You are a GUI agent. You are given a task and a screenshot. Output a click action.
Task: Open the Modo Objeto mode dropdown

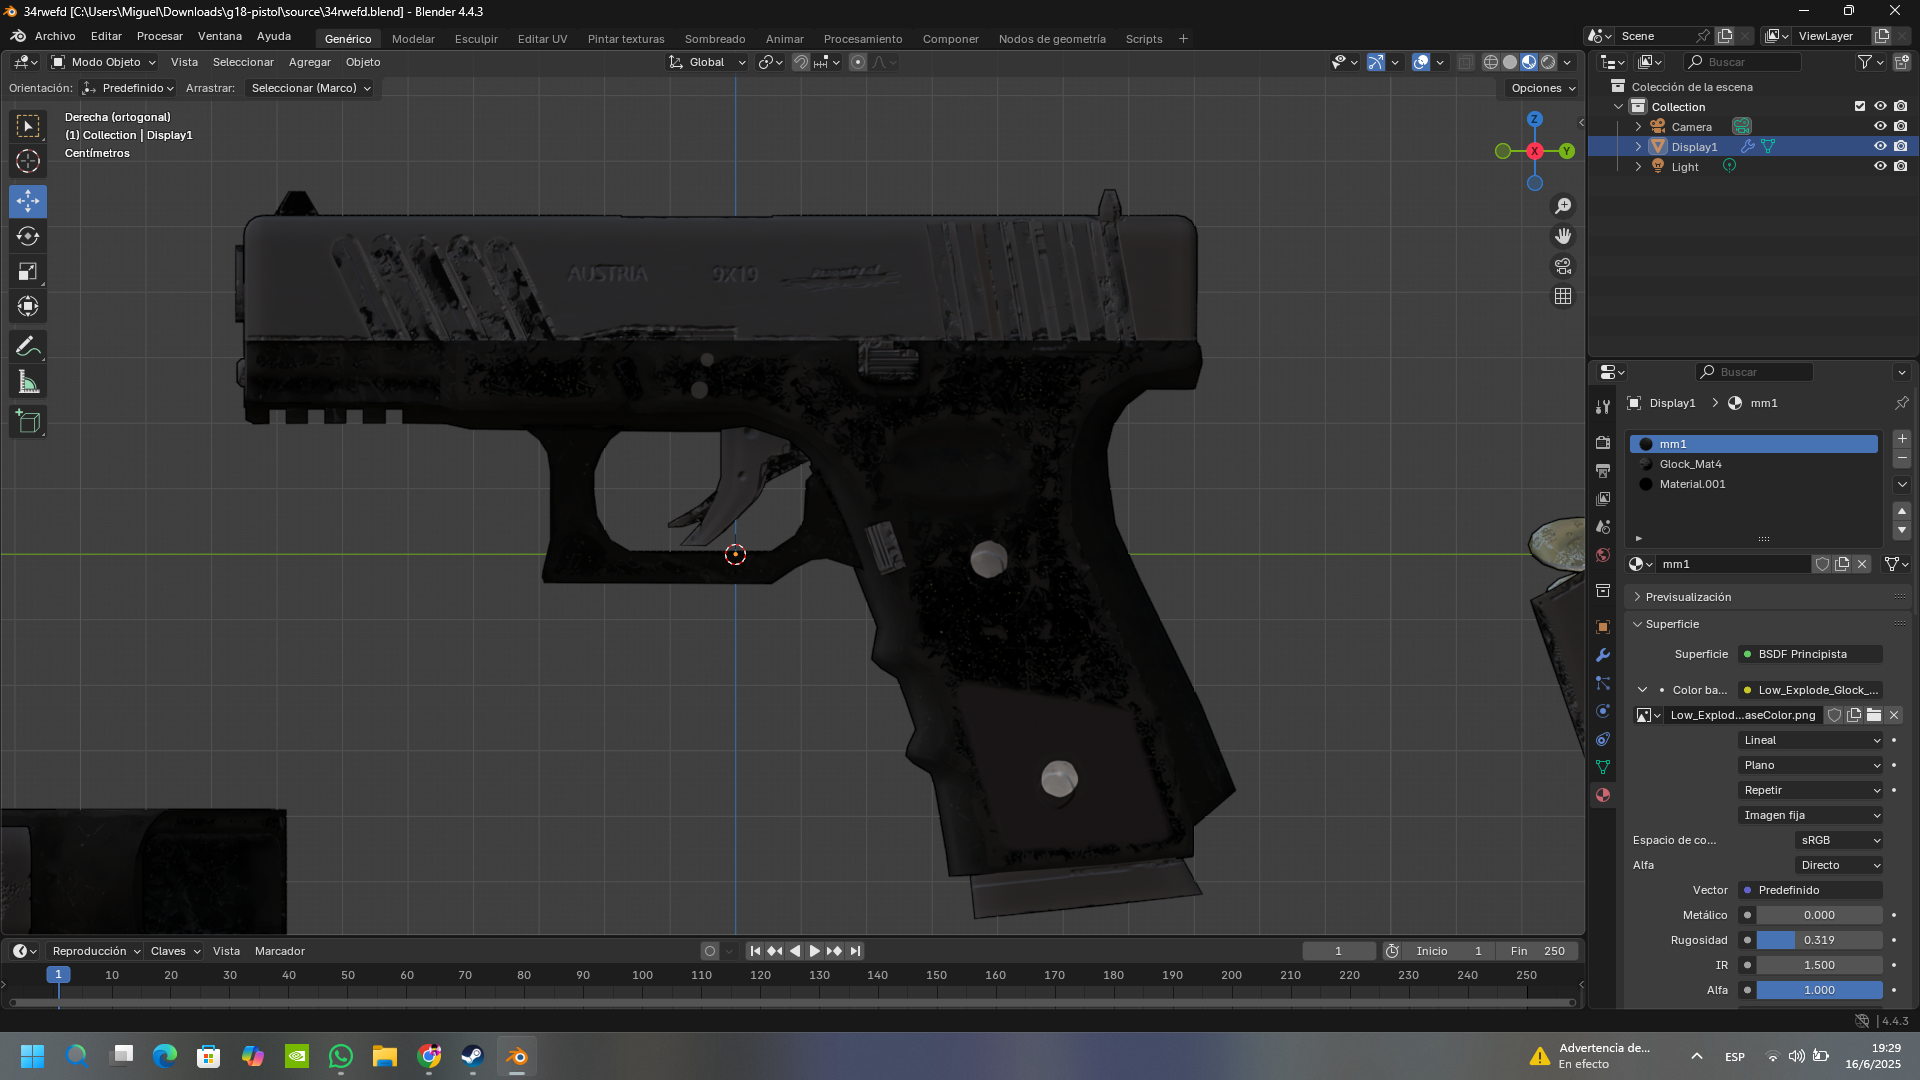click(x=104, y=62)
